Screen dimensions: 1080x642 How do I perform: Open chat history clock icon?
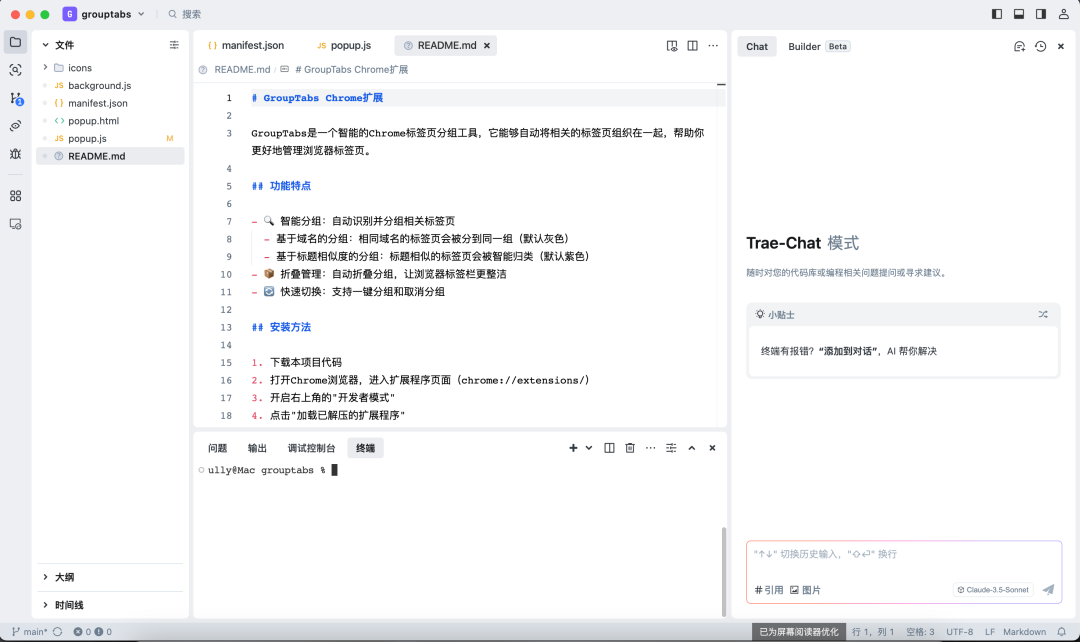tap(1040, 46)
